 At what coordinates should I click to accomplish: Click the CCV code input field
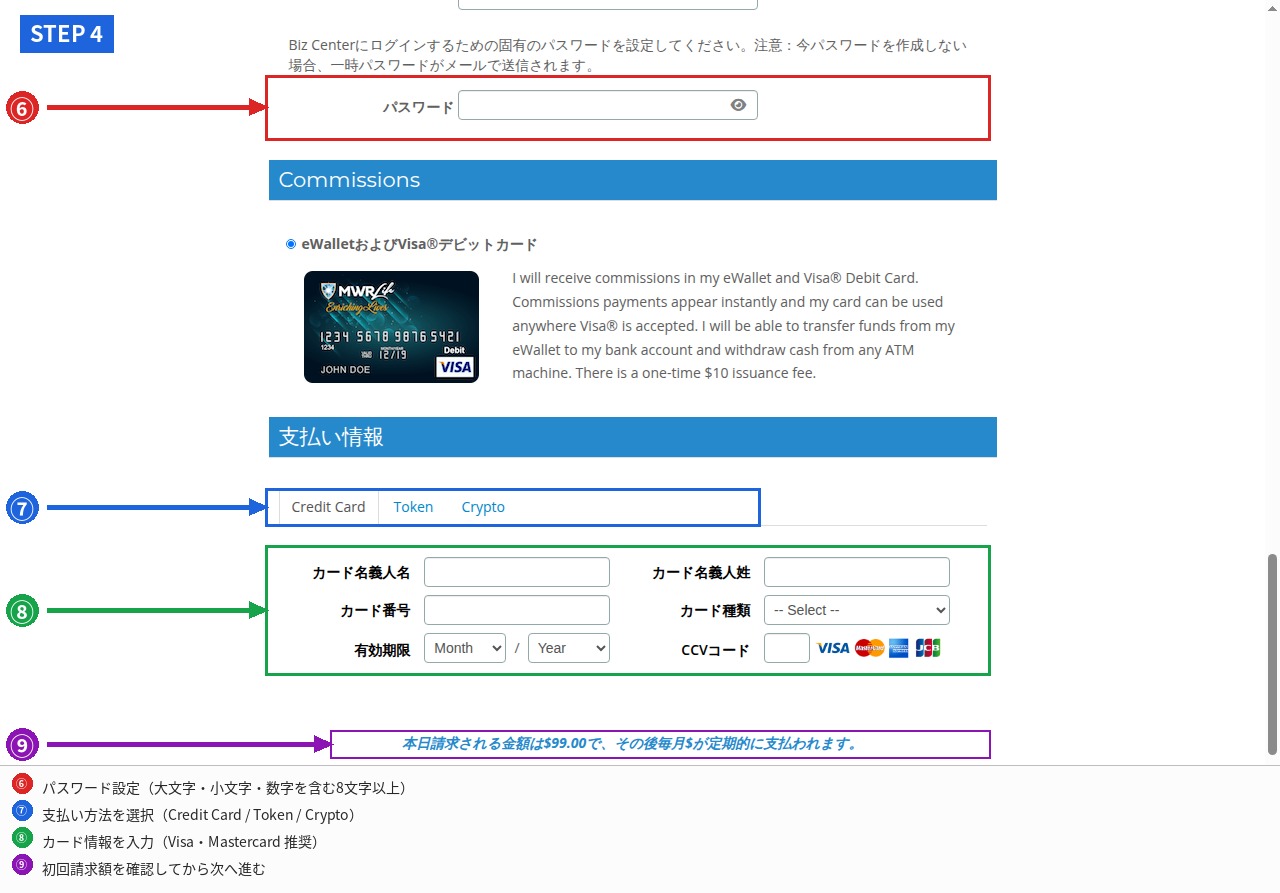pos(787,648)
